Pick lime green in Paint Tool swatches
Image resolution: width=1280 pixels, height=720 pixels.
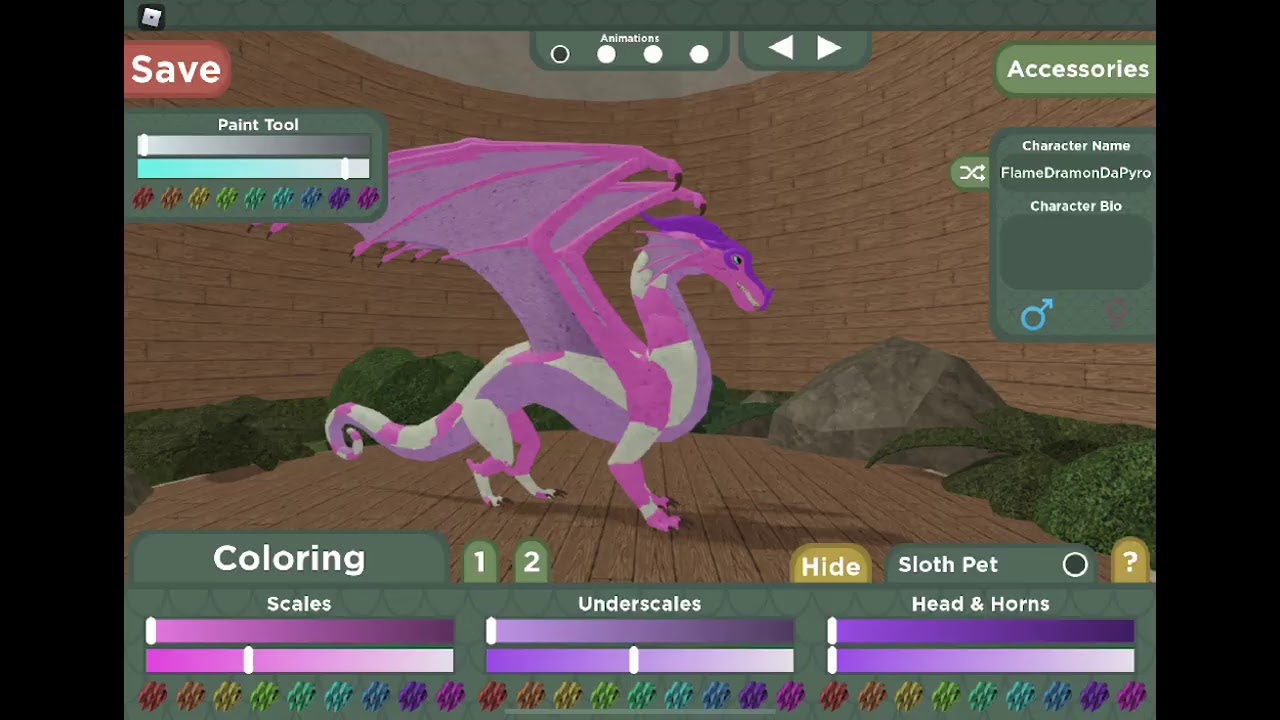[x=228, y=199]
